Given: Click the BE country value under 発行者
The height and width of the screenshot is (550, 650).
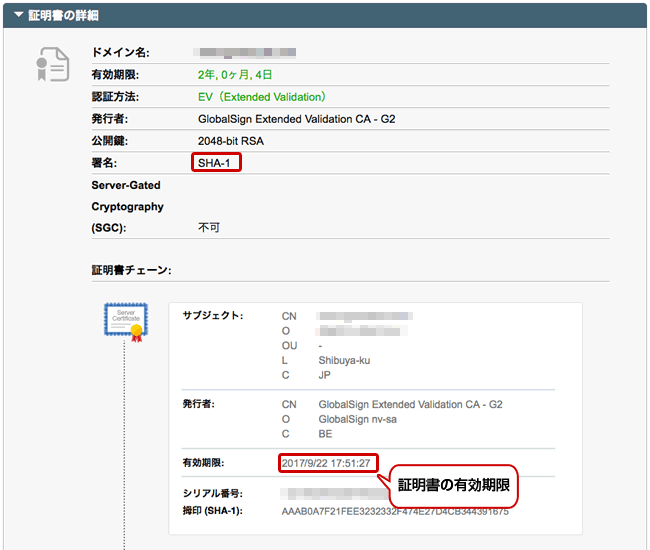Looking at the screenshot, I should click(325, 434).
